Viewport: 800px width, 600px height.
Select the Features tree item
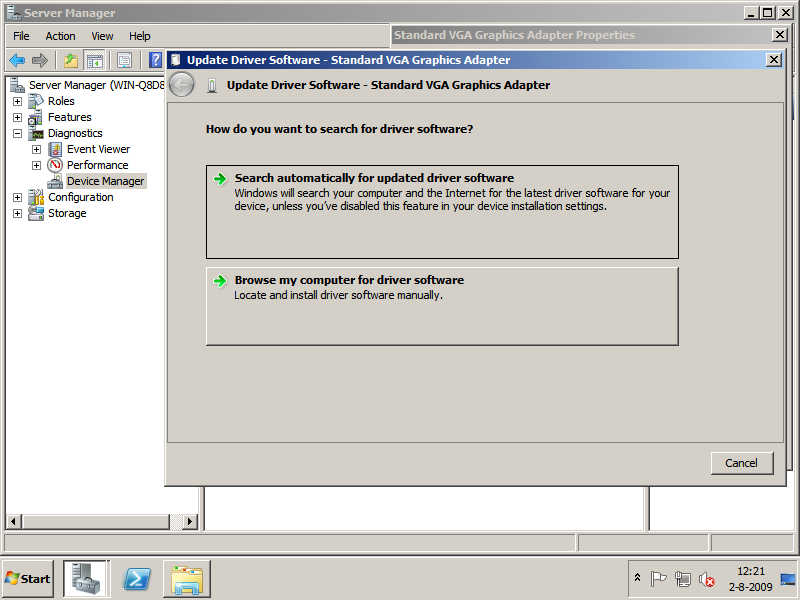[70, 117]
